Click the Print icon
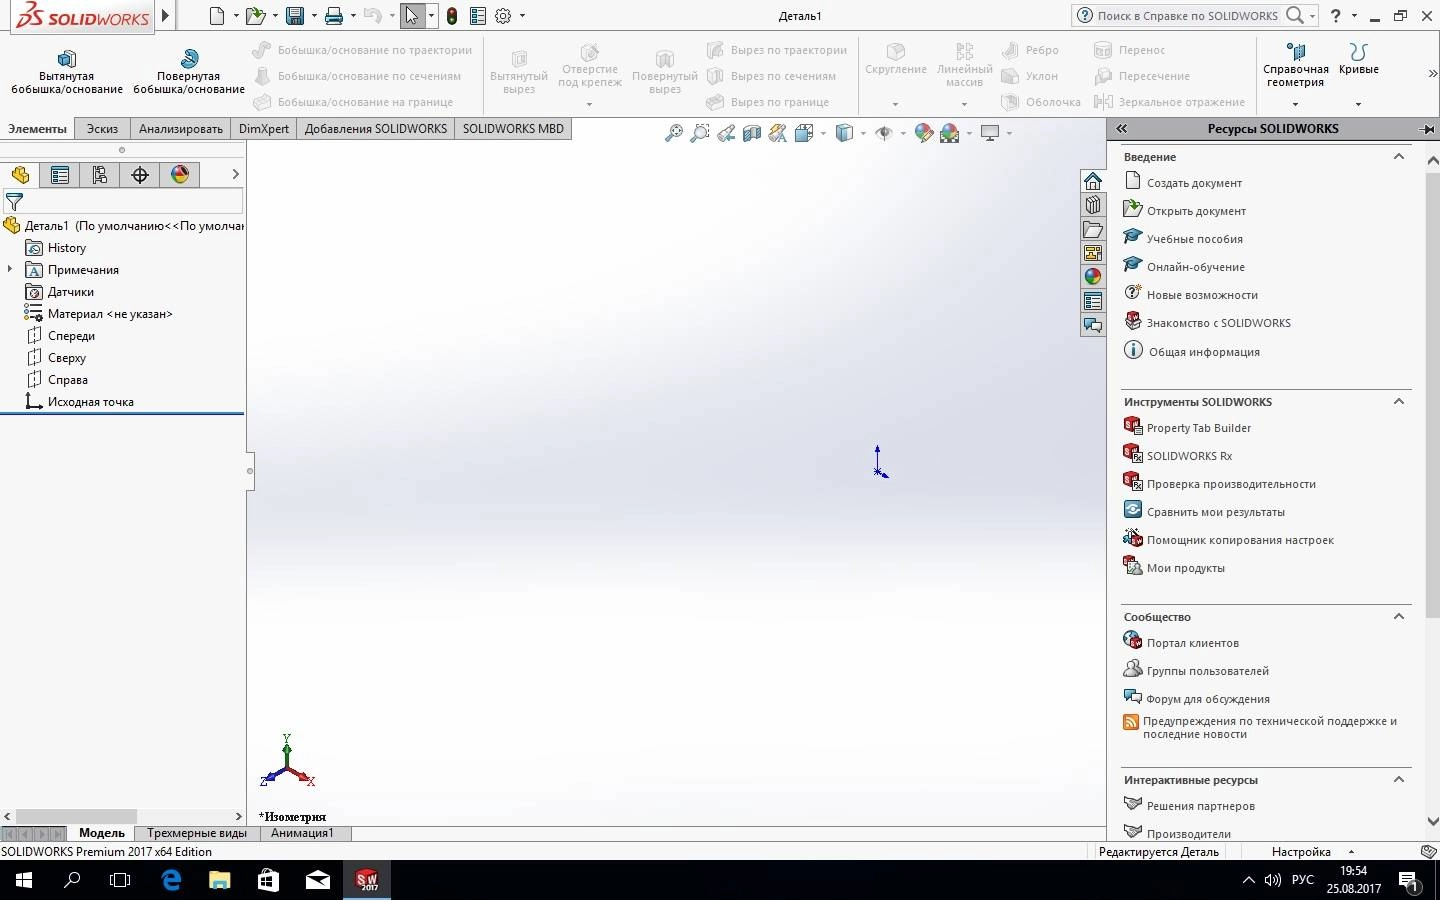The height and width of the screenshot is (900, 1440). [x=334, y=15]
